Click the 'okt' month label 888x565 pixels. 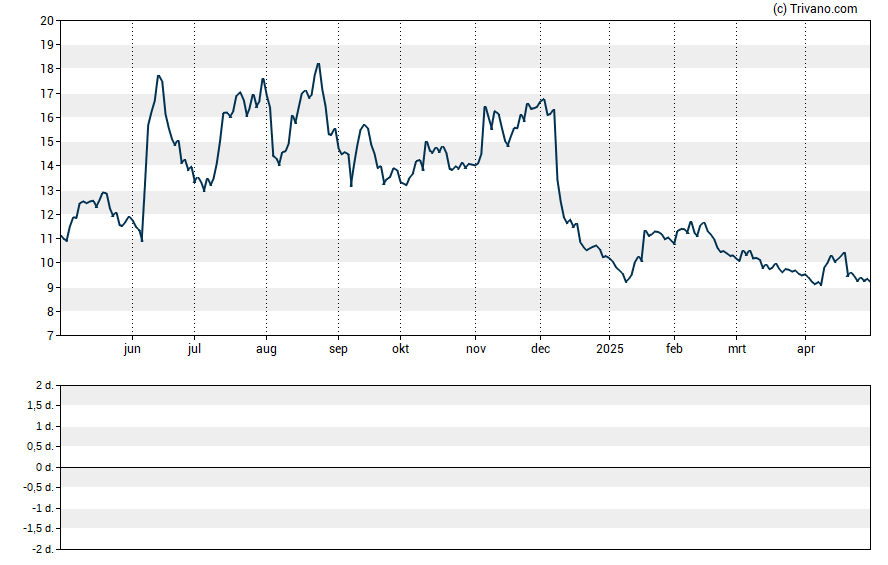click(x=400, y=349)
